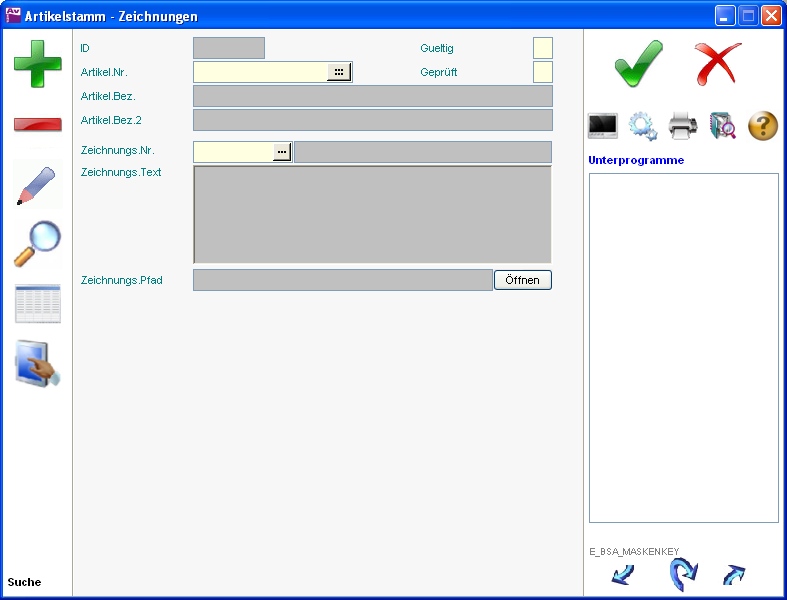Open the Zeichnungs.Nr. lookup button
The width and height of the screenshot is (787, 600).
(x=282, y=151)
